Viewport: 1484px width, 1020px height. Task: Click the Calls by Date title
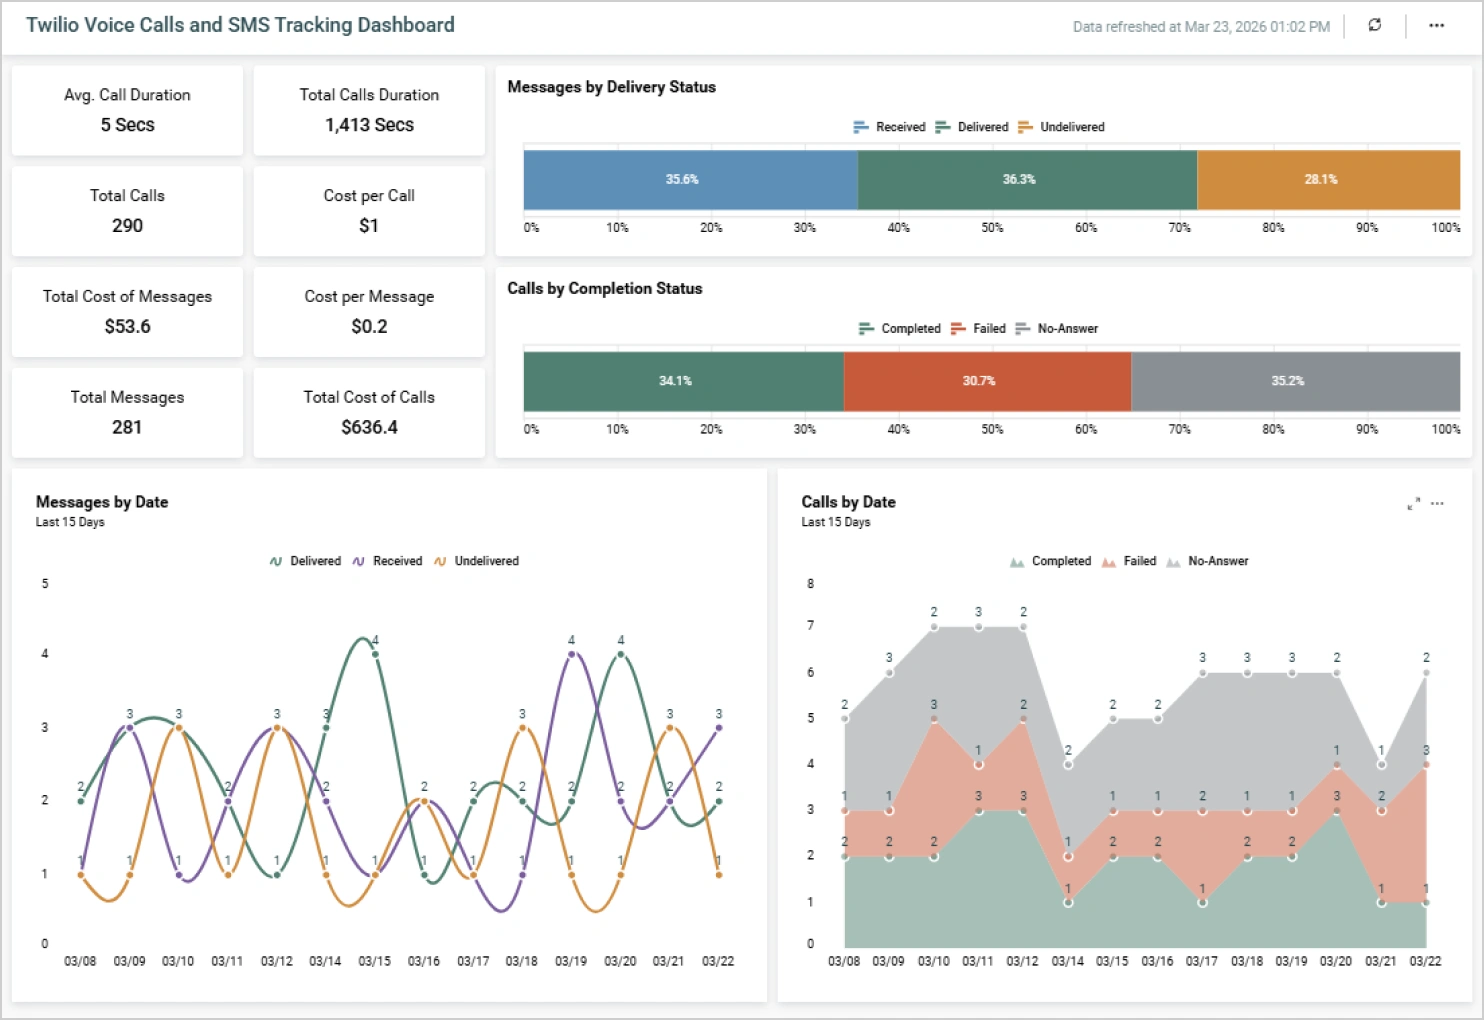pyautogui.click(x=848, y=502)
